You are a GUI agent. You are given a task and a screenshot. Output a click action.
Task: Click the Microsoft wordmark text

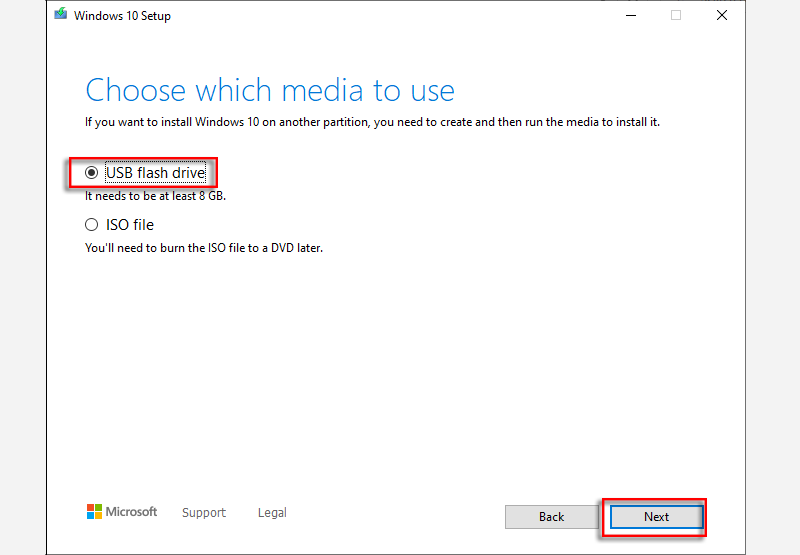pyautogui.click(x=132, y=512)
